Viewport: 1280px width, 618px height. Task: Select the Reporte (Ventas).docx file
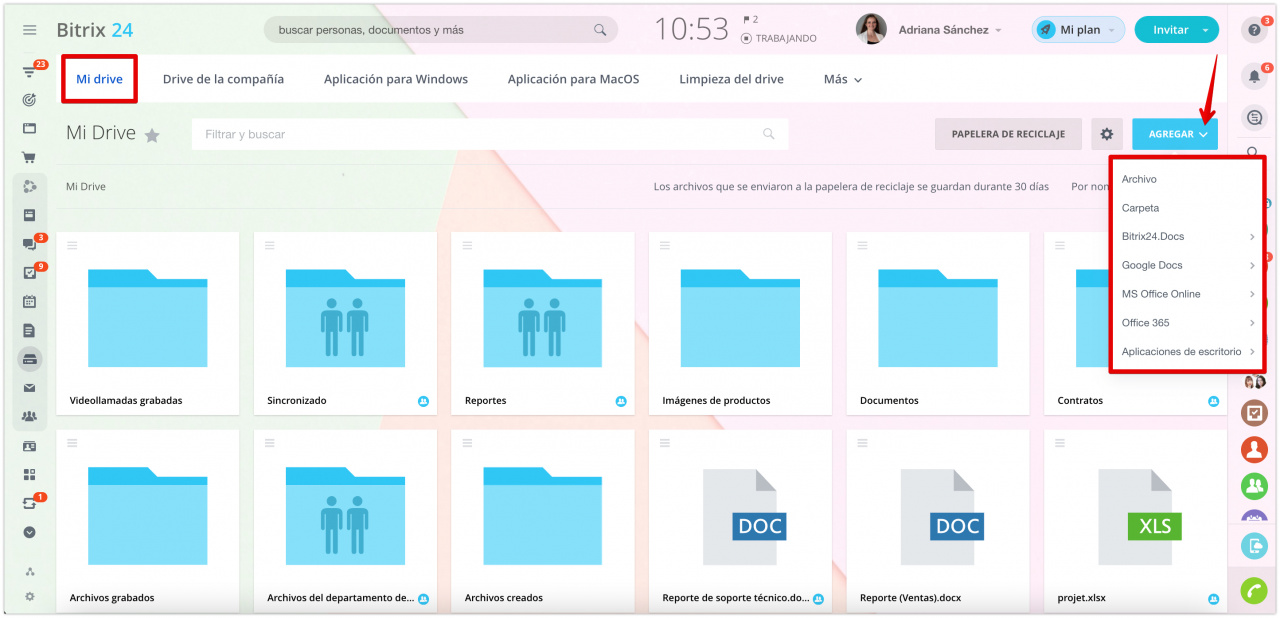point(938,521)
